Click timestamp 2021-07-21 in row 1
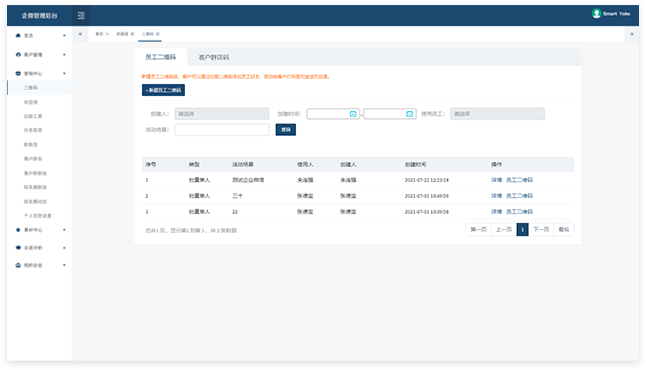This screenshot has width=646, height=370. pos(427,180)
